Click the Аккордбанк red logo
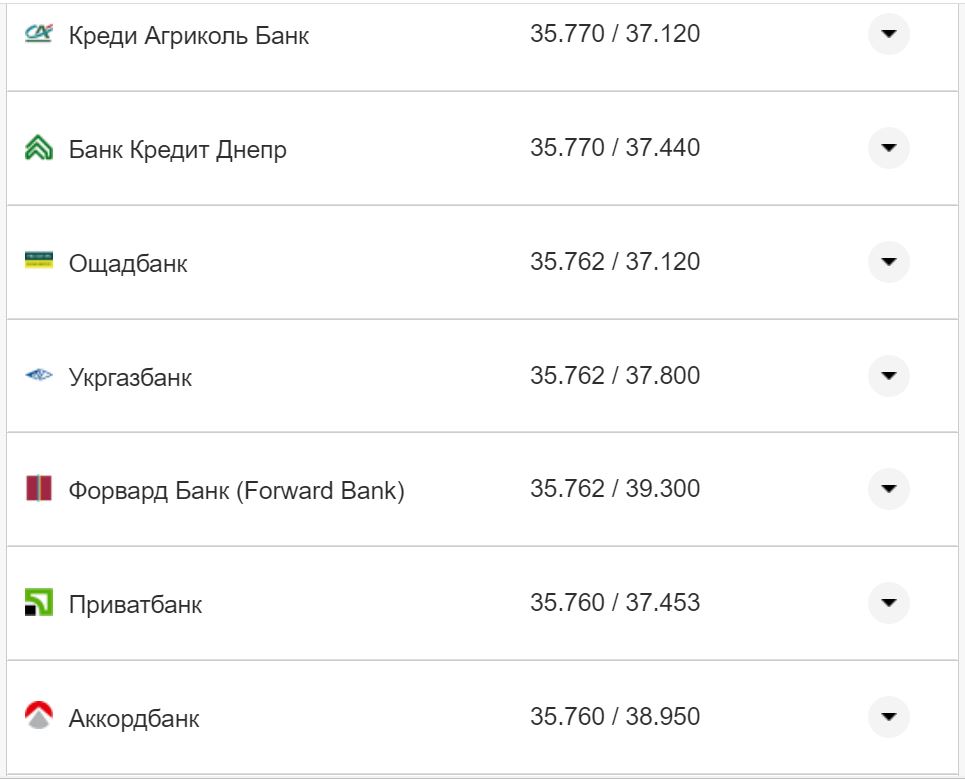The height and width of the screenshot is (779, 965). click(x=35, y=716)
